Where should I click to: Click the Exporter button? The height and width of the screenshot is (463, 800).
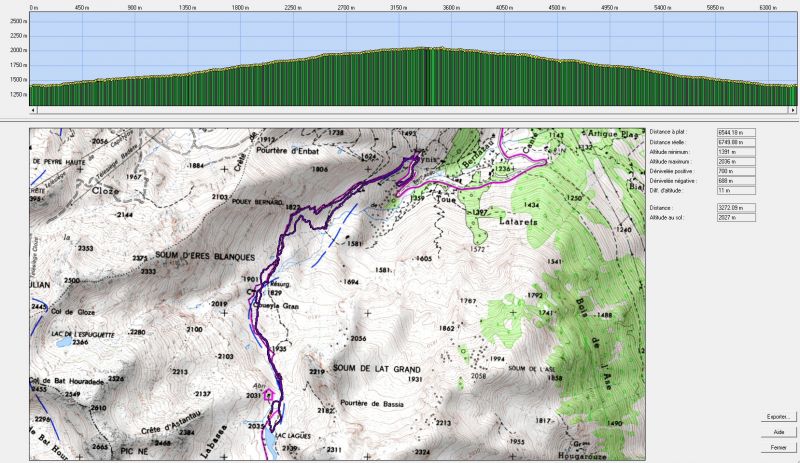coord(777,416)
